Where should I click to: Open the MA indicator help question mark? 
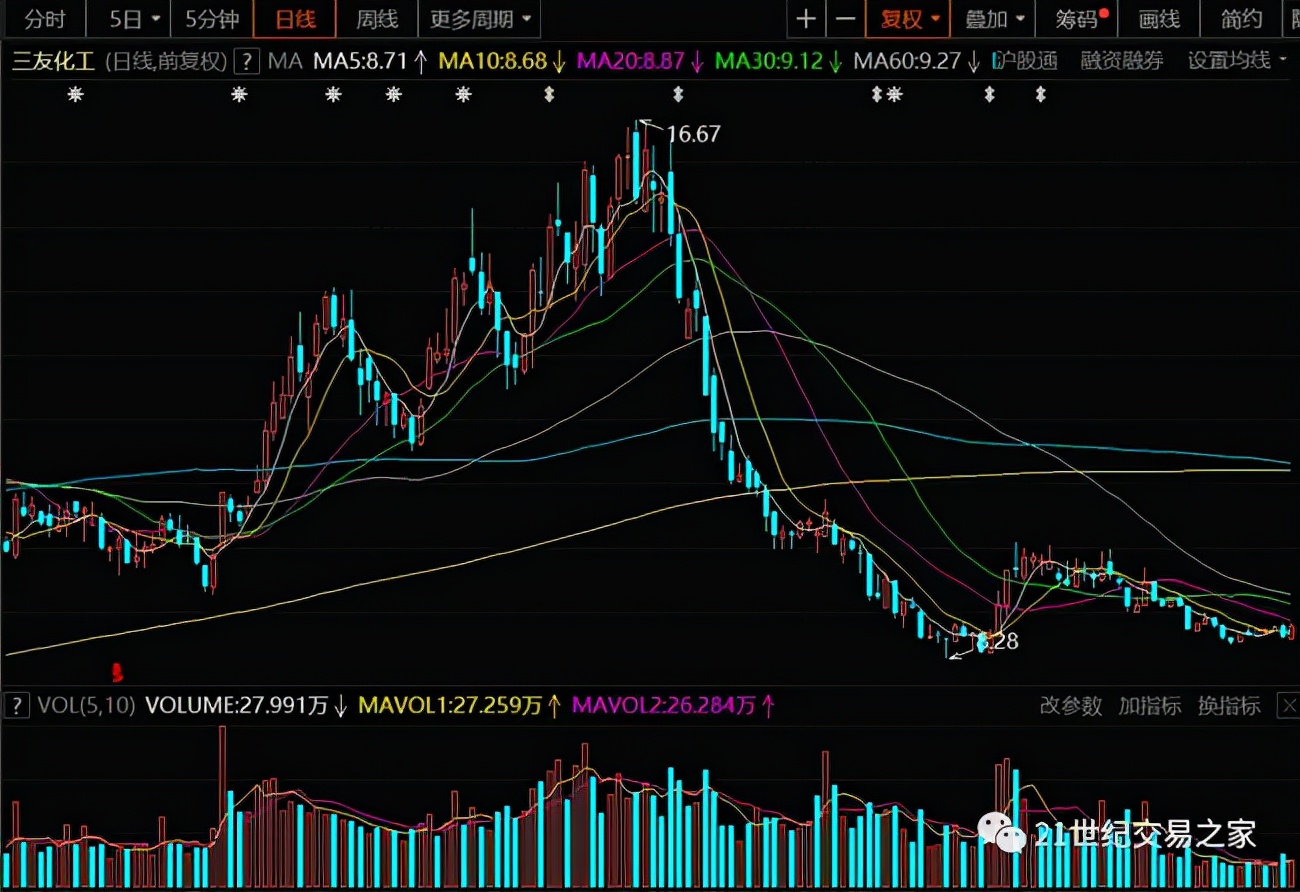(246, 61)
